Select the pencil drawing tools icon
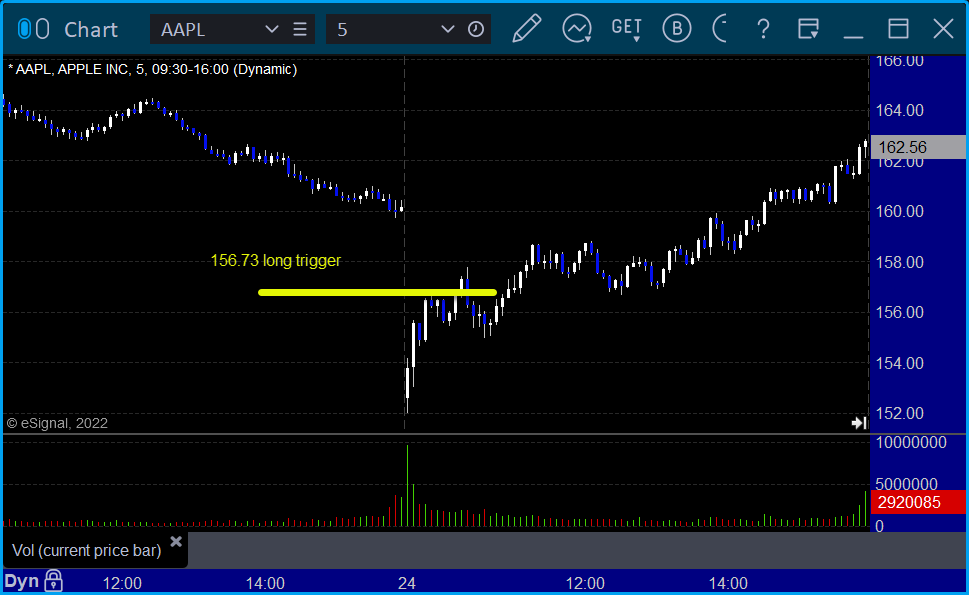 (x=527, y=28)
